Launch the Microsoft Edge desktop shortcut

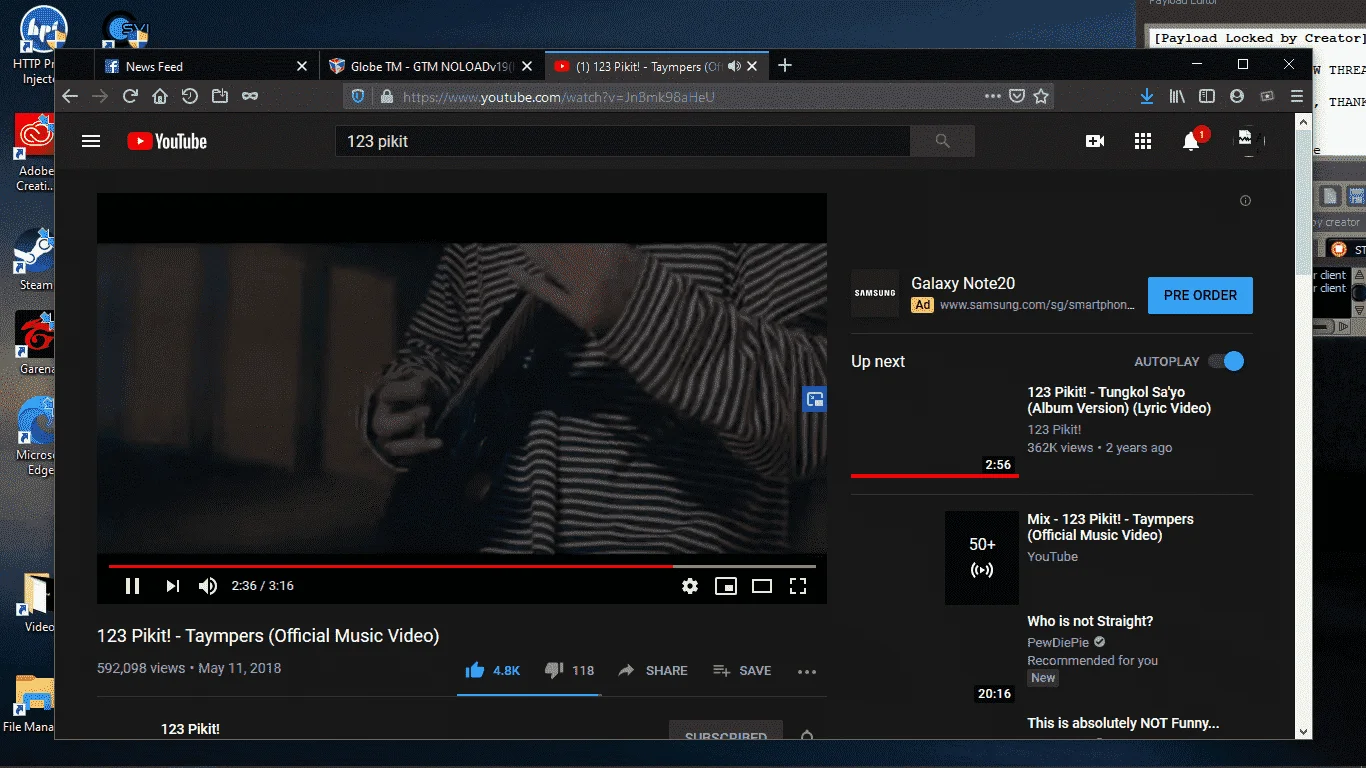pos(35,436)
